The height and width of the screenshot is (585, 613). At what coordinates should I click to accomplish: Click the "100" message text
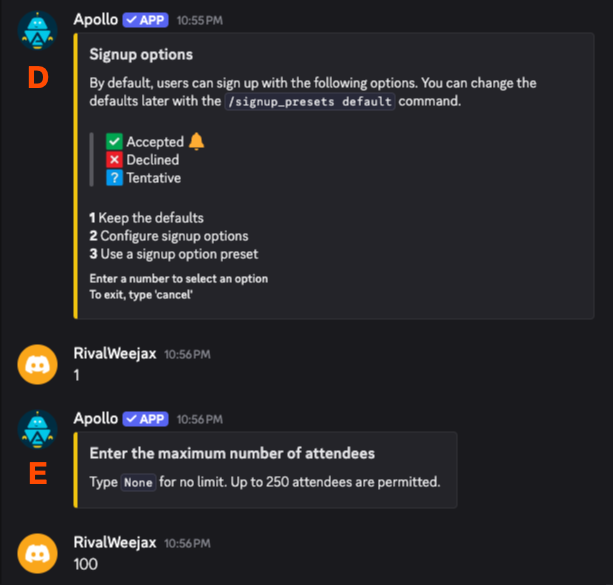86,564
